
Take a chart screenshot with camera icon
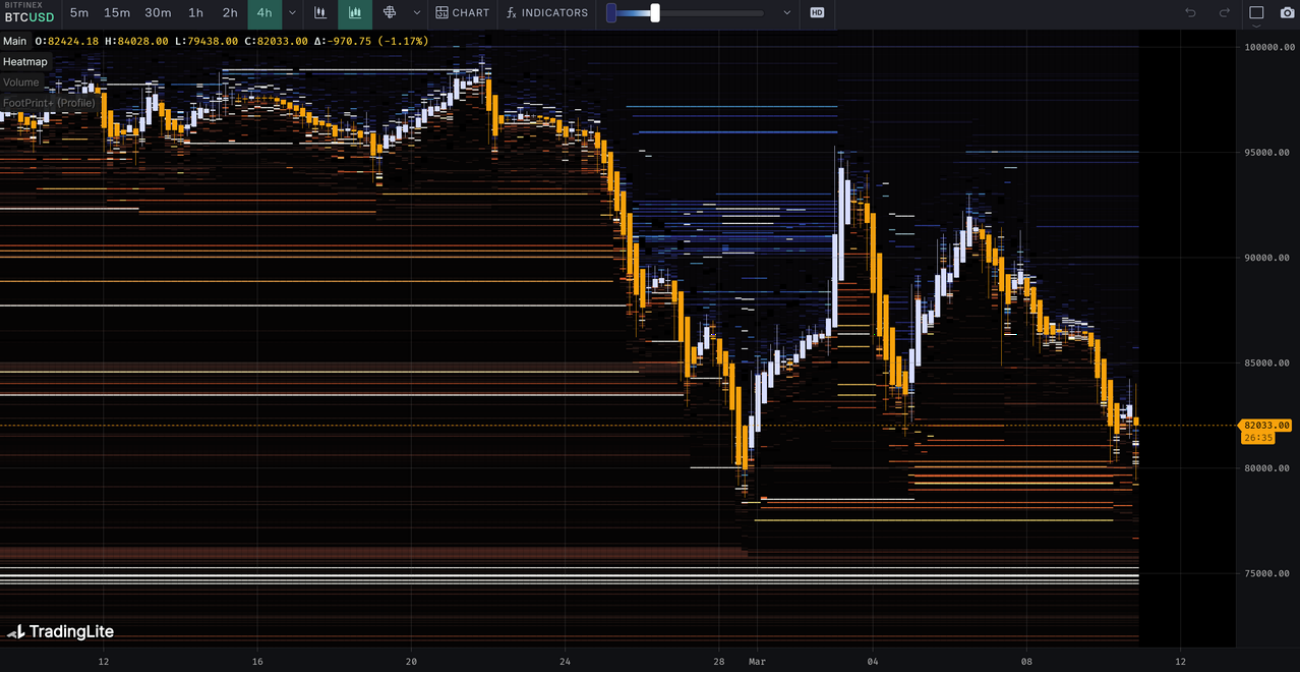[x=1287, y=13]
